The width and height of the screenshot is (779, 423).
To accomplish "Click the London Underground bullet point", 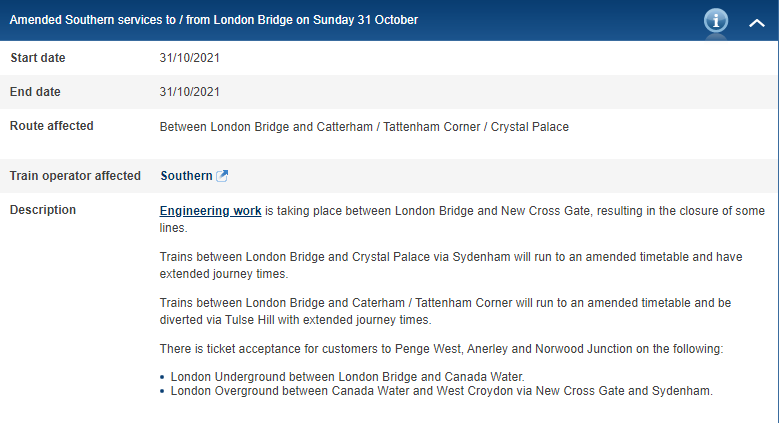I will click(348, 377).
